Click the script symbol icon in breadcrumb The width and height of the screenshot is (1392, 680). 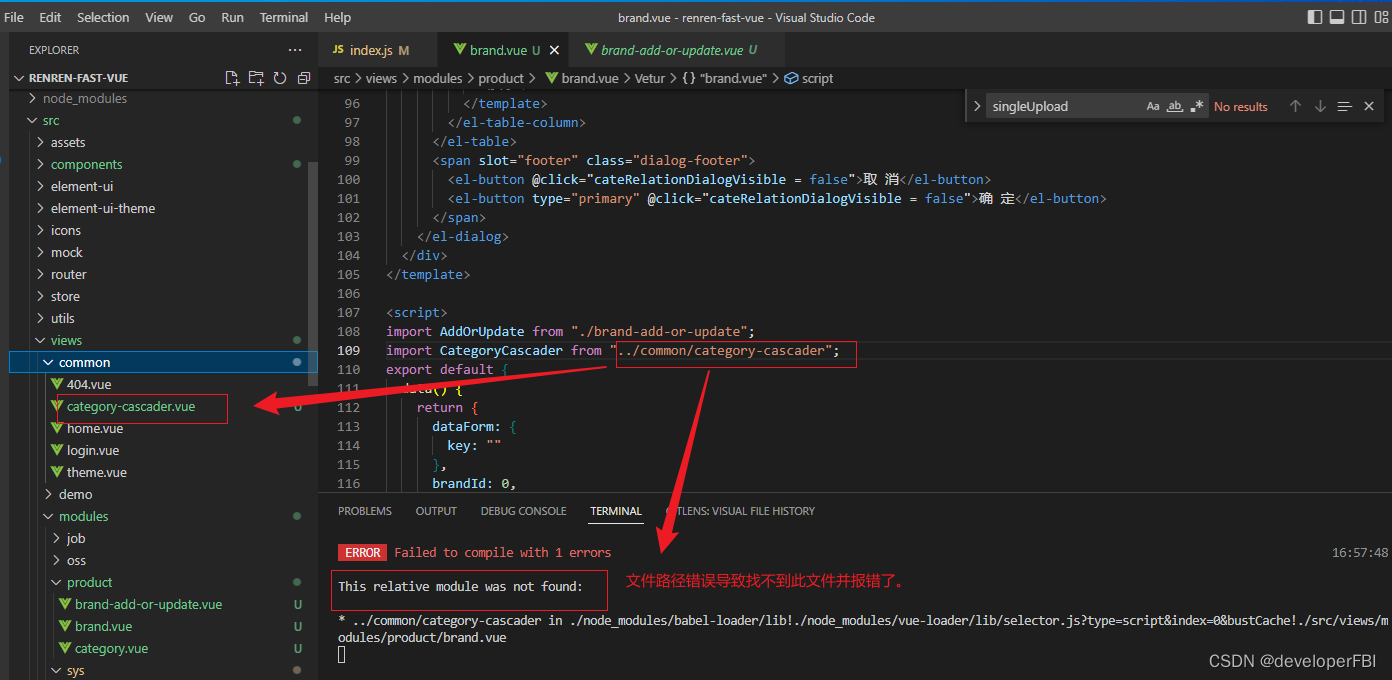click(x=791, y=78)
